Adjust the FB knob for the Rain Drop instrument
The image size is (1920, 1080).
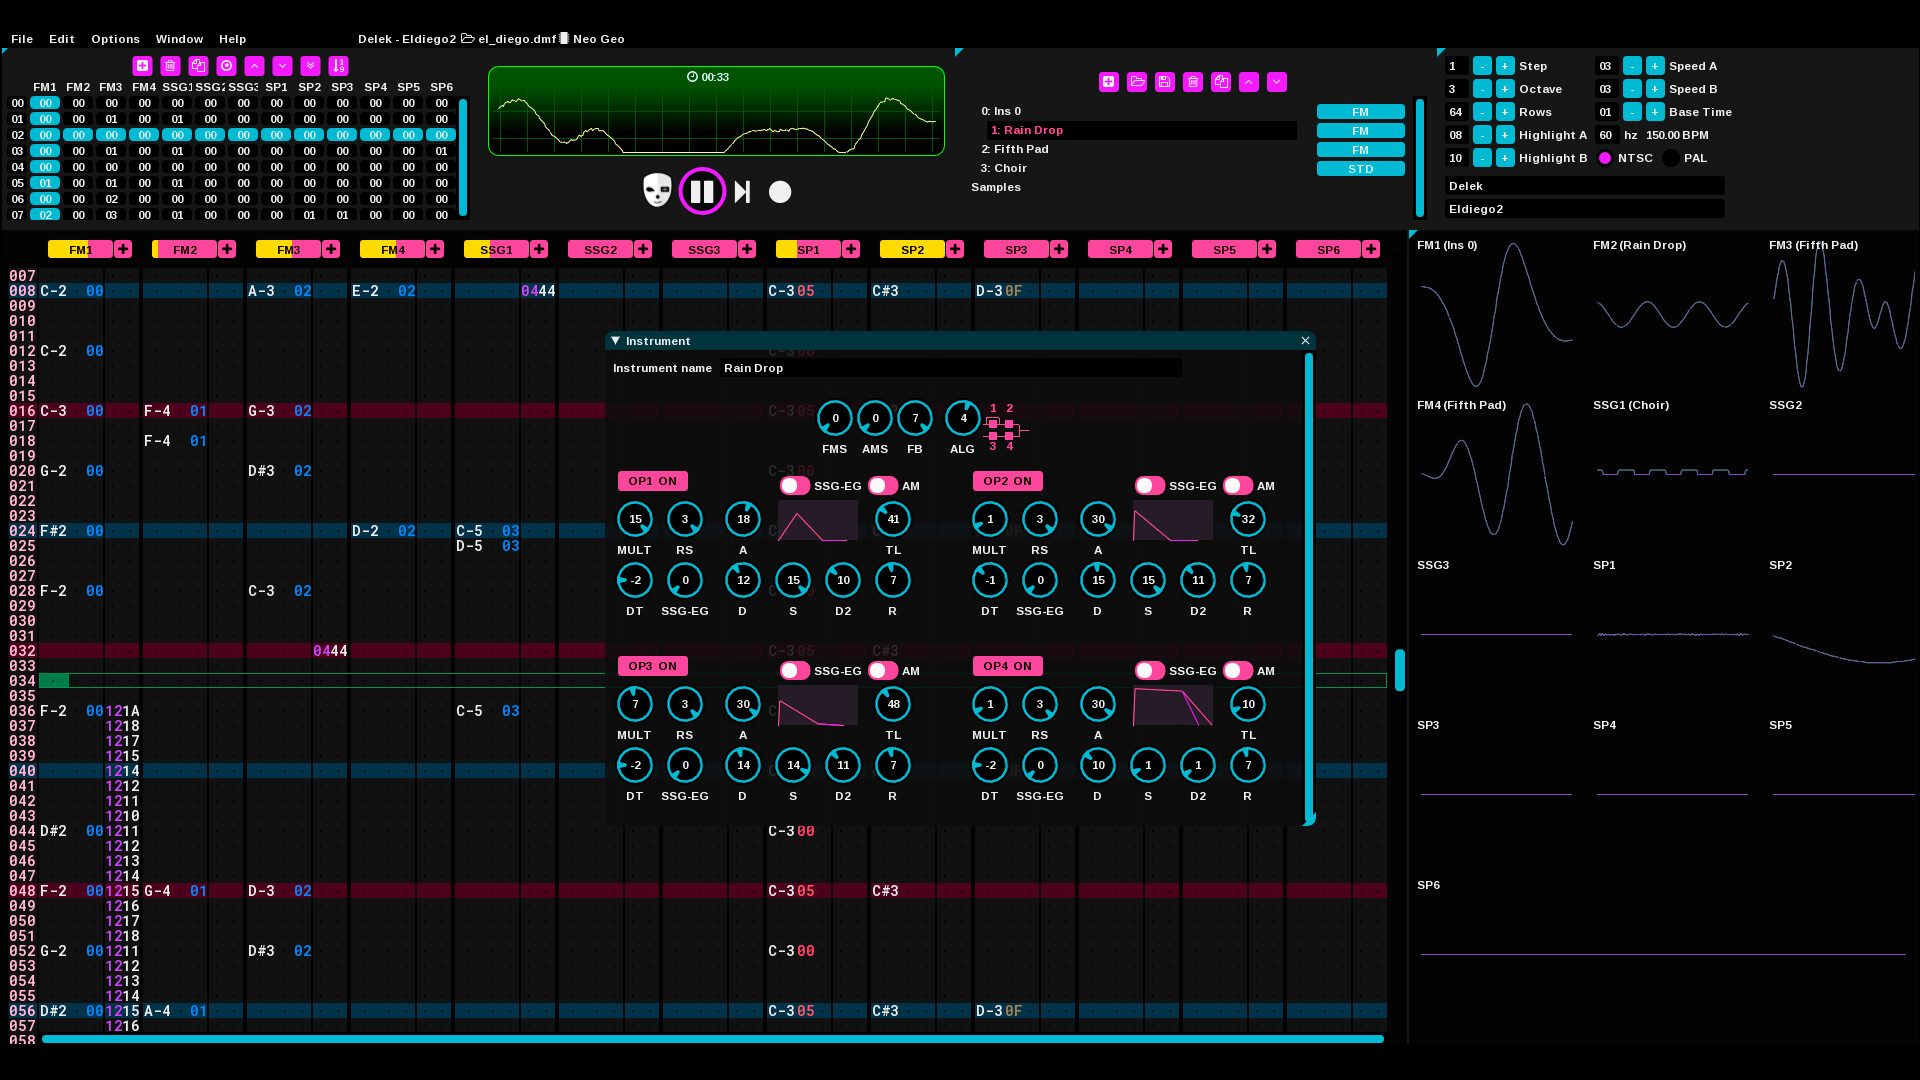coord(914,418)
